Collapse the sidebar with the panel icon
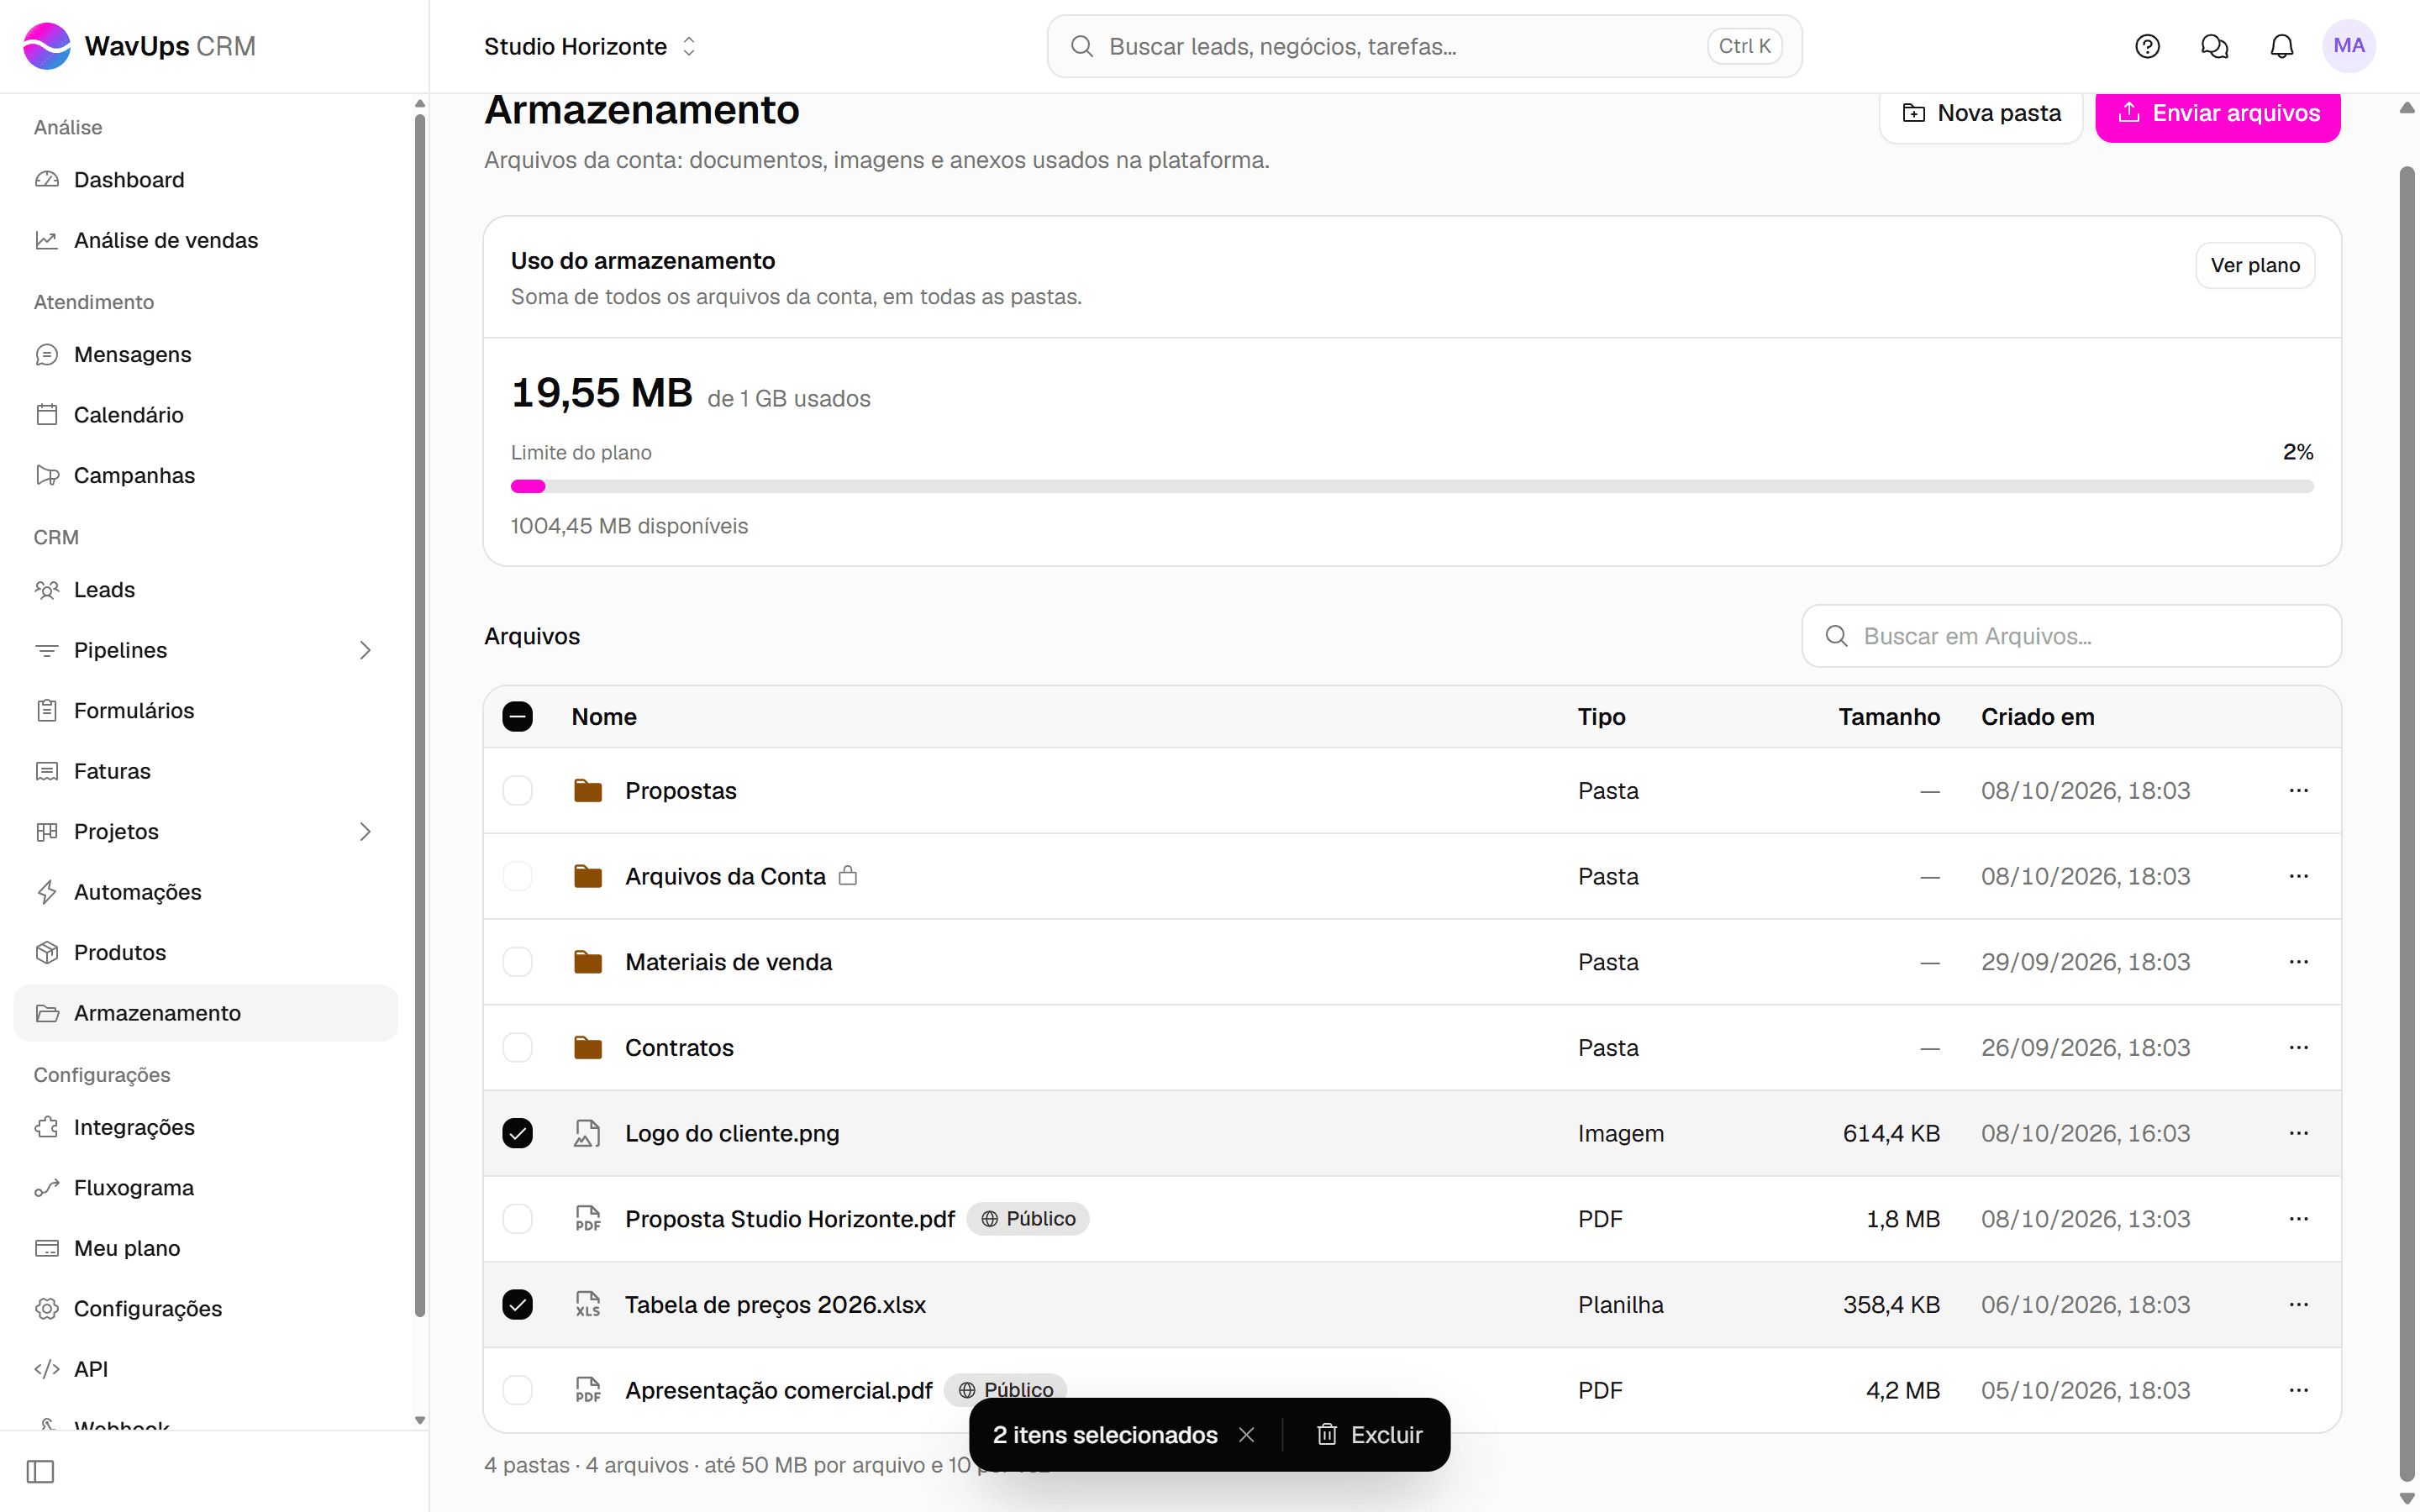 coord(40,1471)
